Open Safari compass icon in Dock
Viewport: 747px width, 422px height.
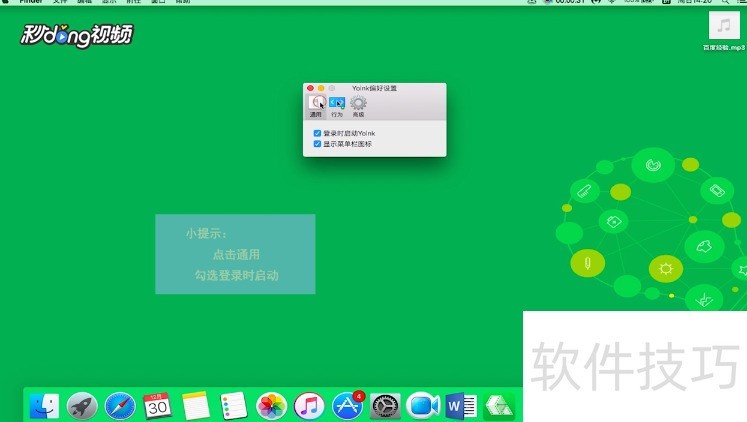pyautogui.click(x=120, y=406)
